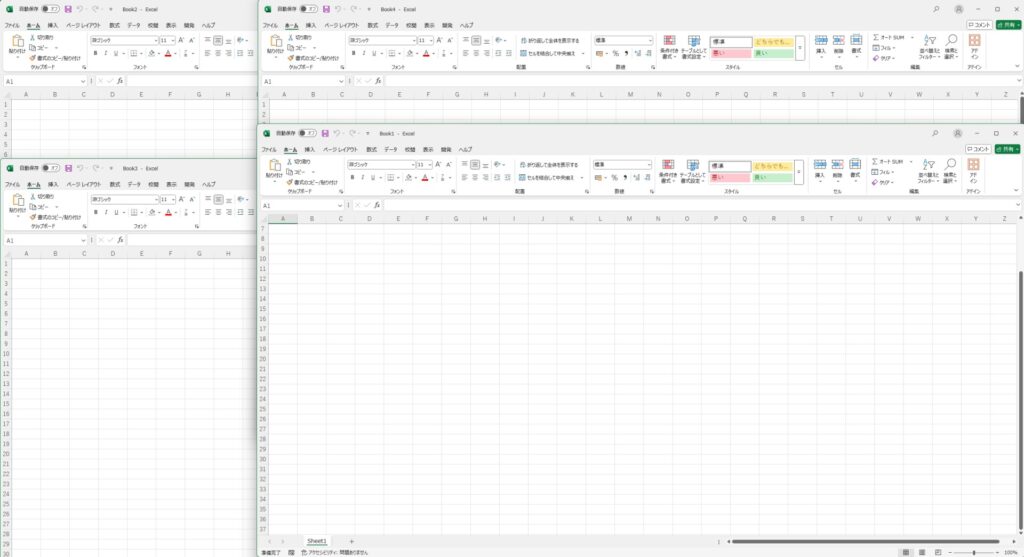The height and width of the screenshot is (557, 1024).
Task: Click the アドイン icon in Book4 ribbon
Action: pyautogui.click(x=974, y=46)
